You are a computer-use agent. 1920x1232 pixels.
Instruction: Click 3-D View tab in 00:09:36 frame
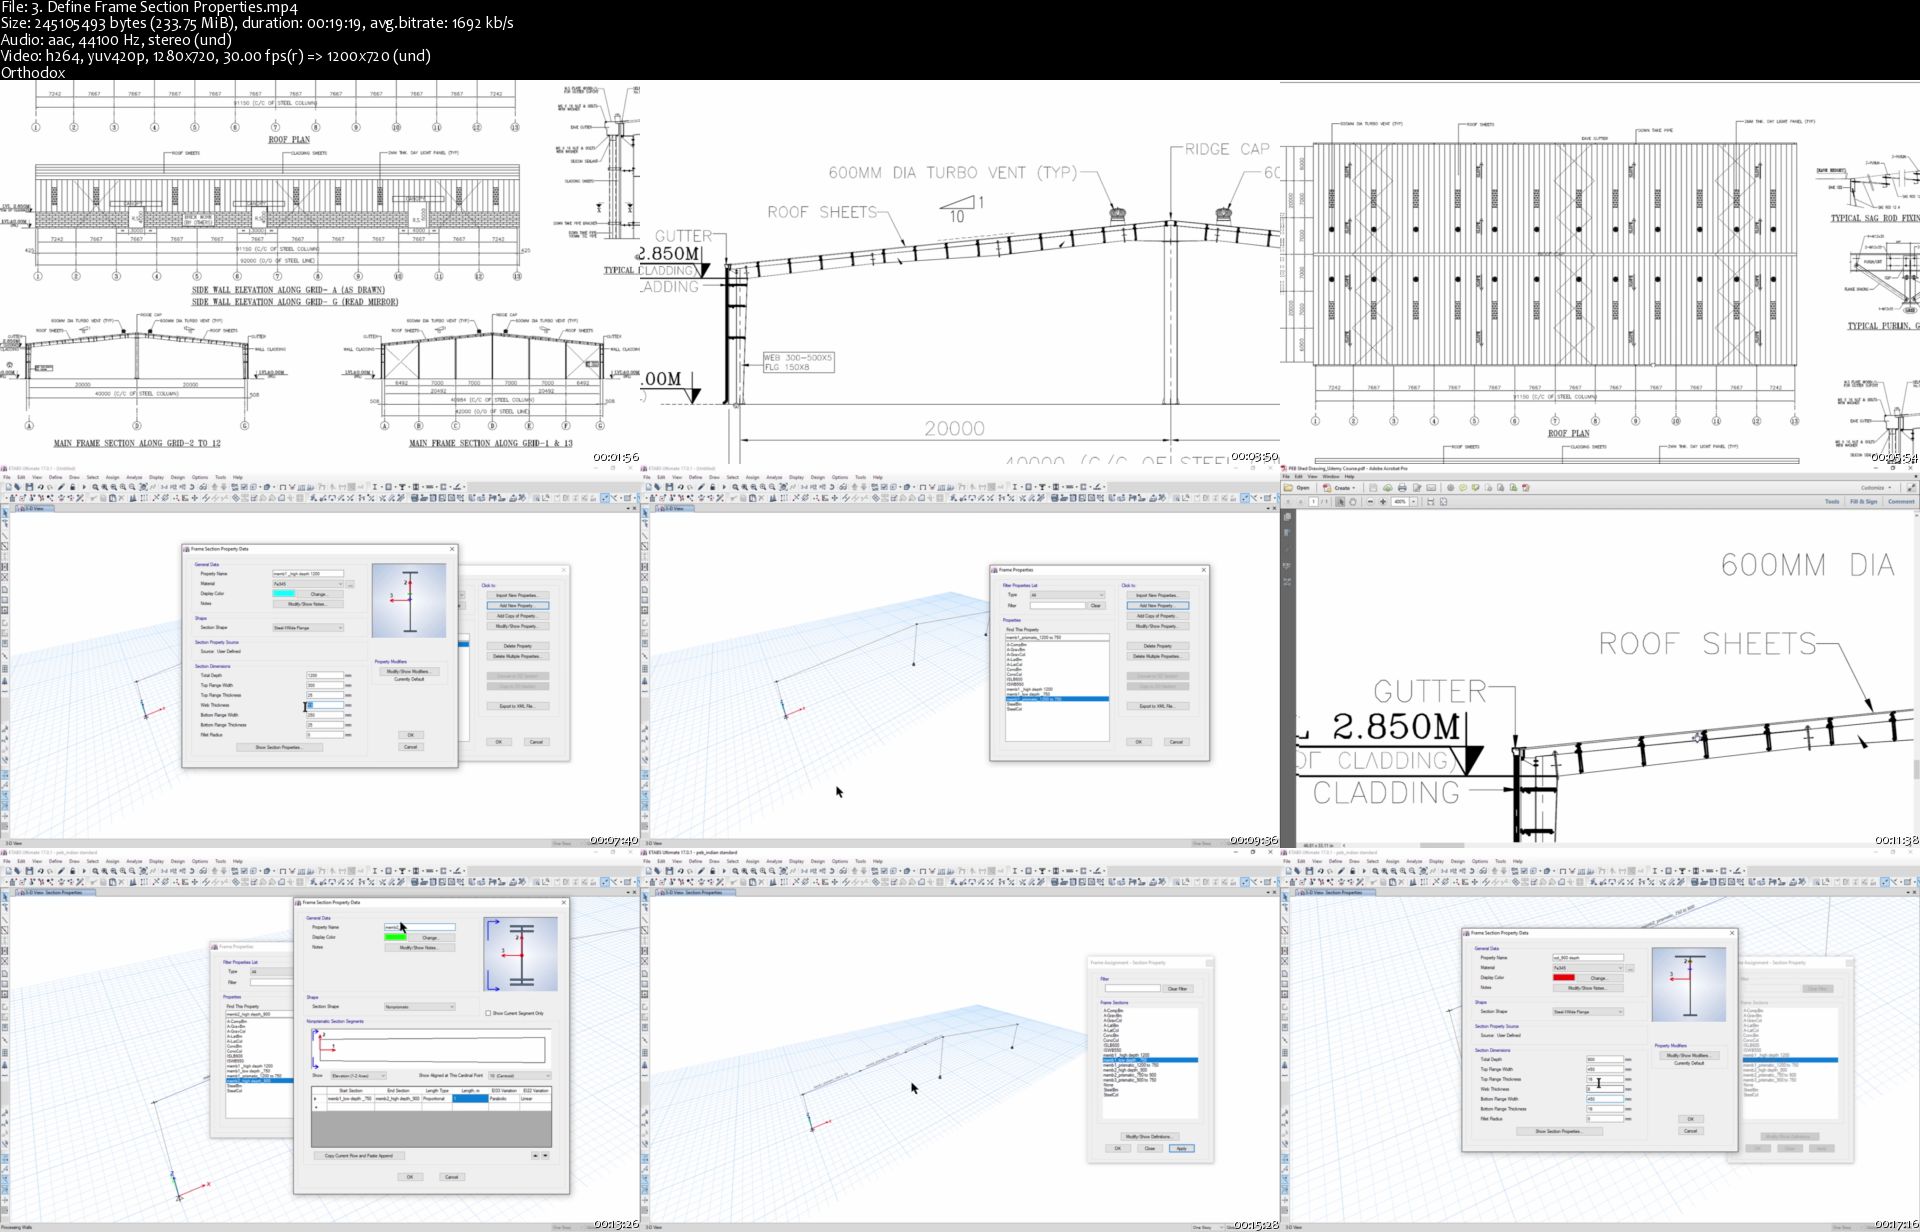tap(675, 509)
